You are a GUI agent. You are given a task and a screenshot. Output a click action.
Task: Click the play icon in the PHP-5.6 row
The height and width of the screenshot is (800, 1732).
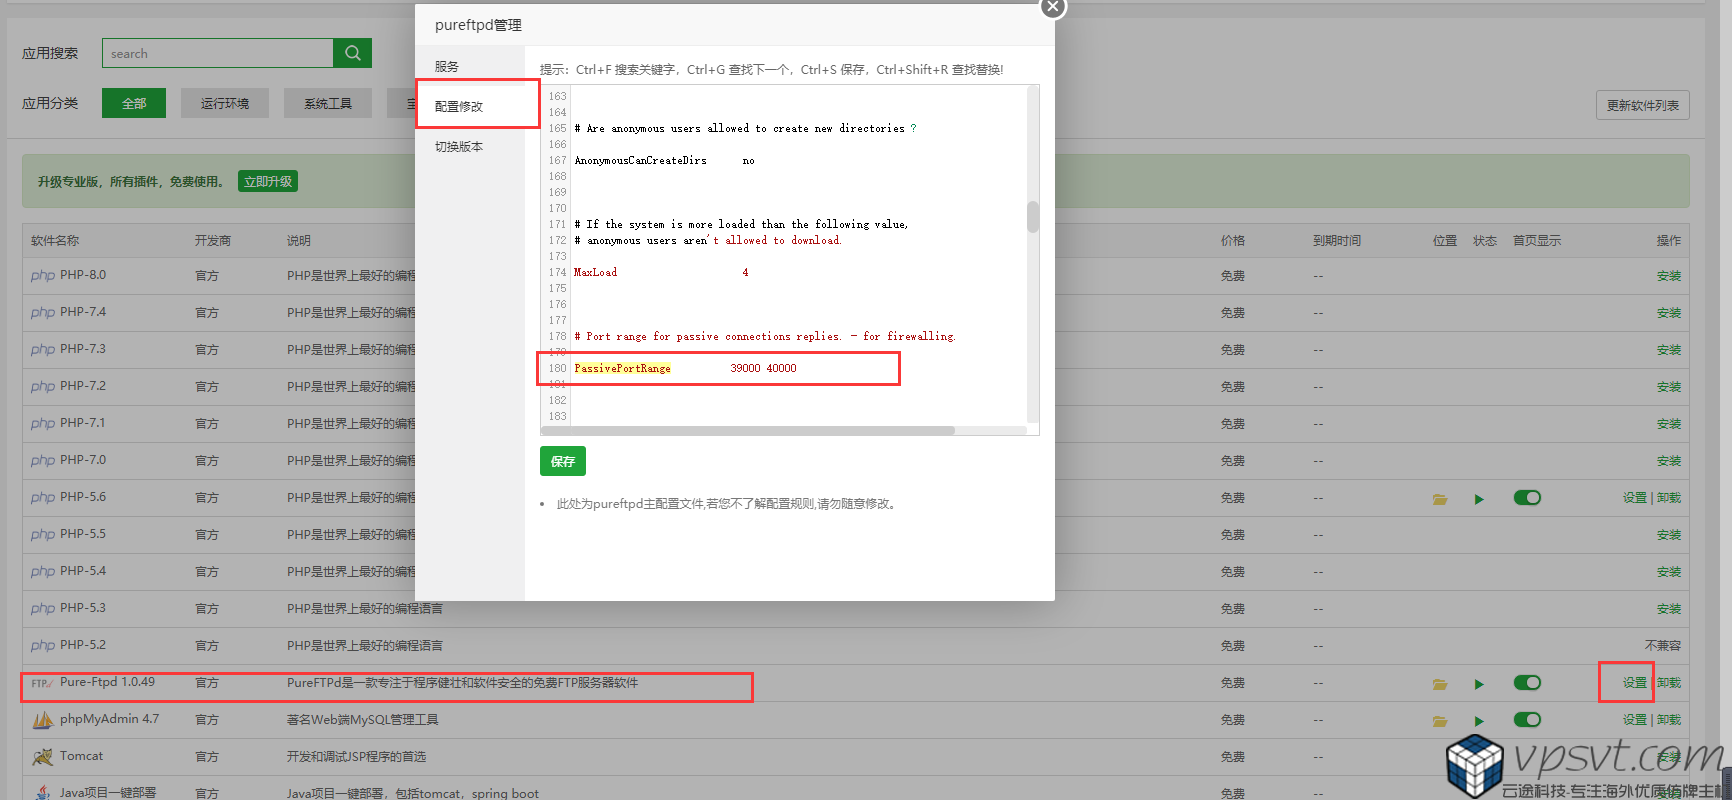coord(1479,499)
